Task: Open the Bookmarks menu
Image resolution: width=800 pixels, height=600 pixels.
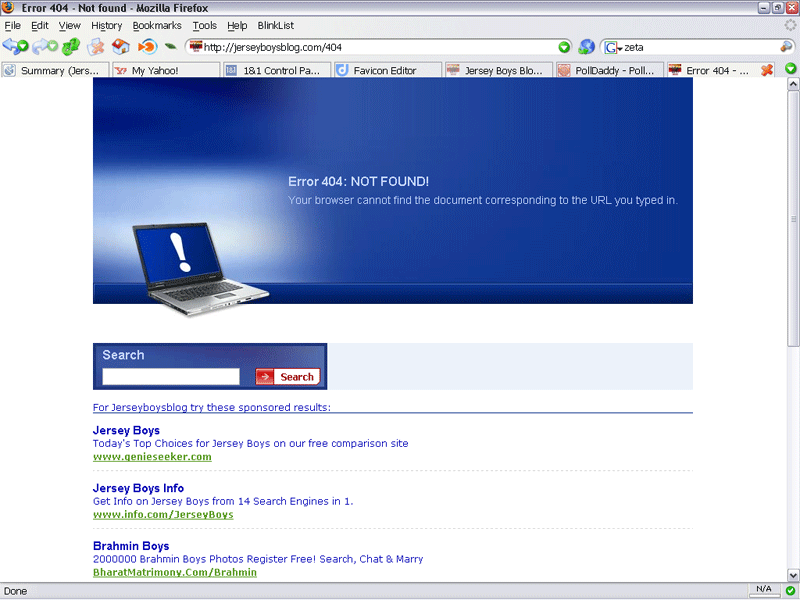Action: pos(157,26)
